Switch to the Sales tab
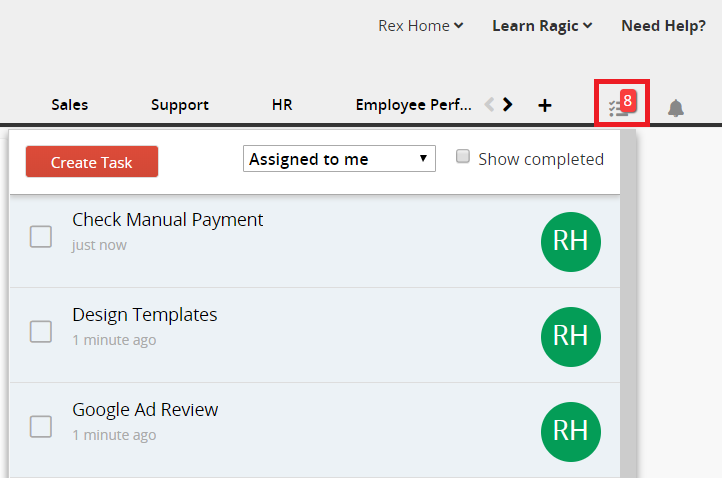This screenshot has width=722, height=478. tap(70, 105)
